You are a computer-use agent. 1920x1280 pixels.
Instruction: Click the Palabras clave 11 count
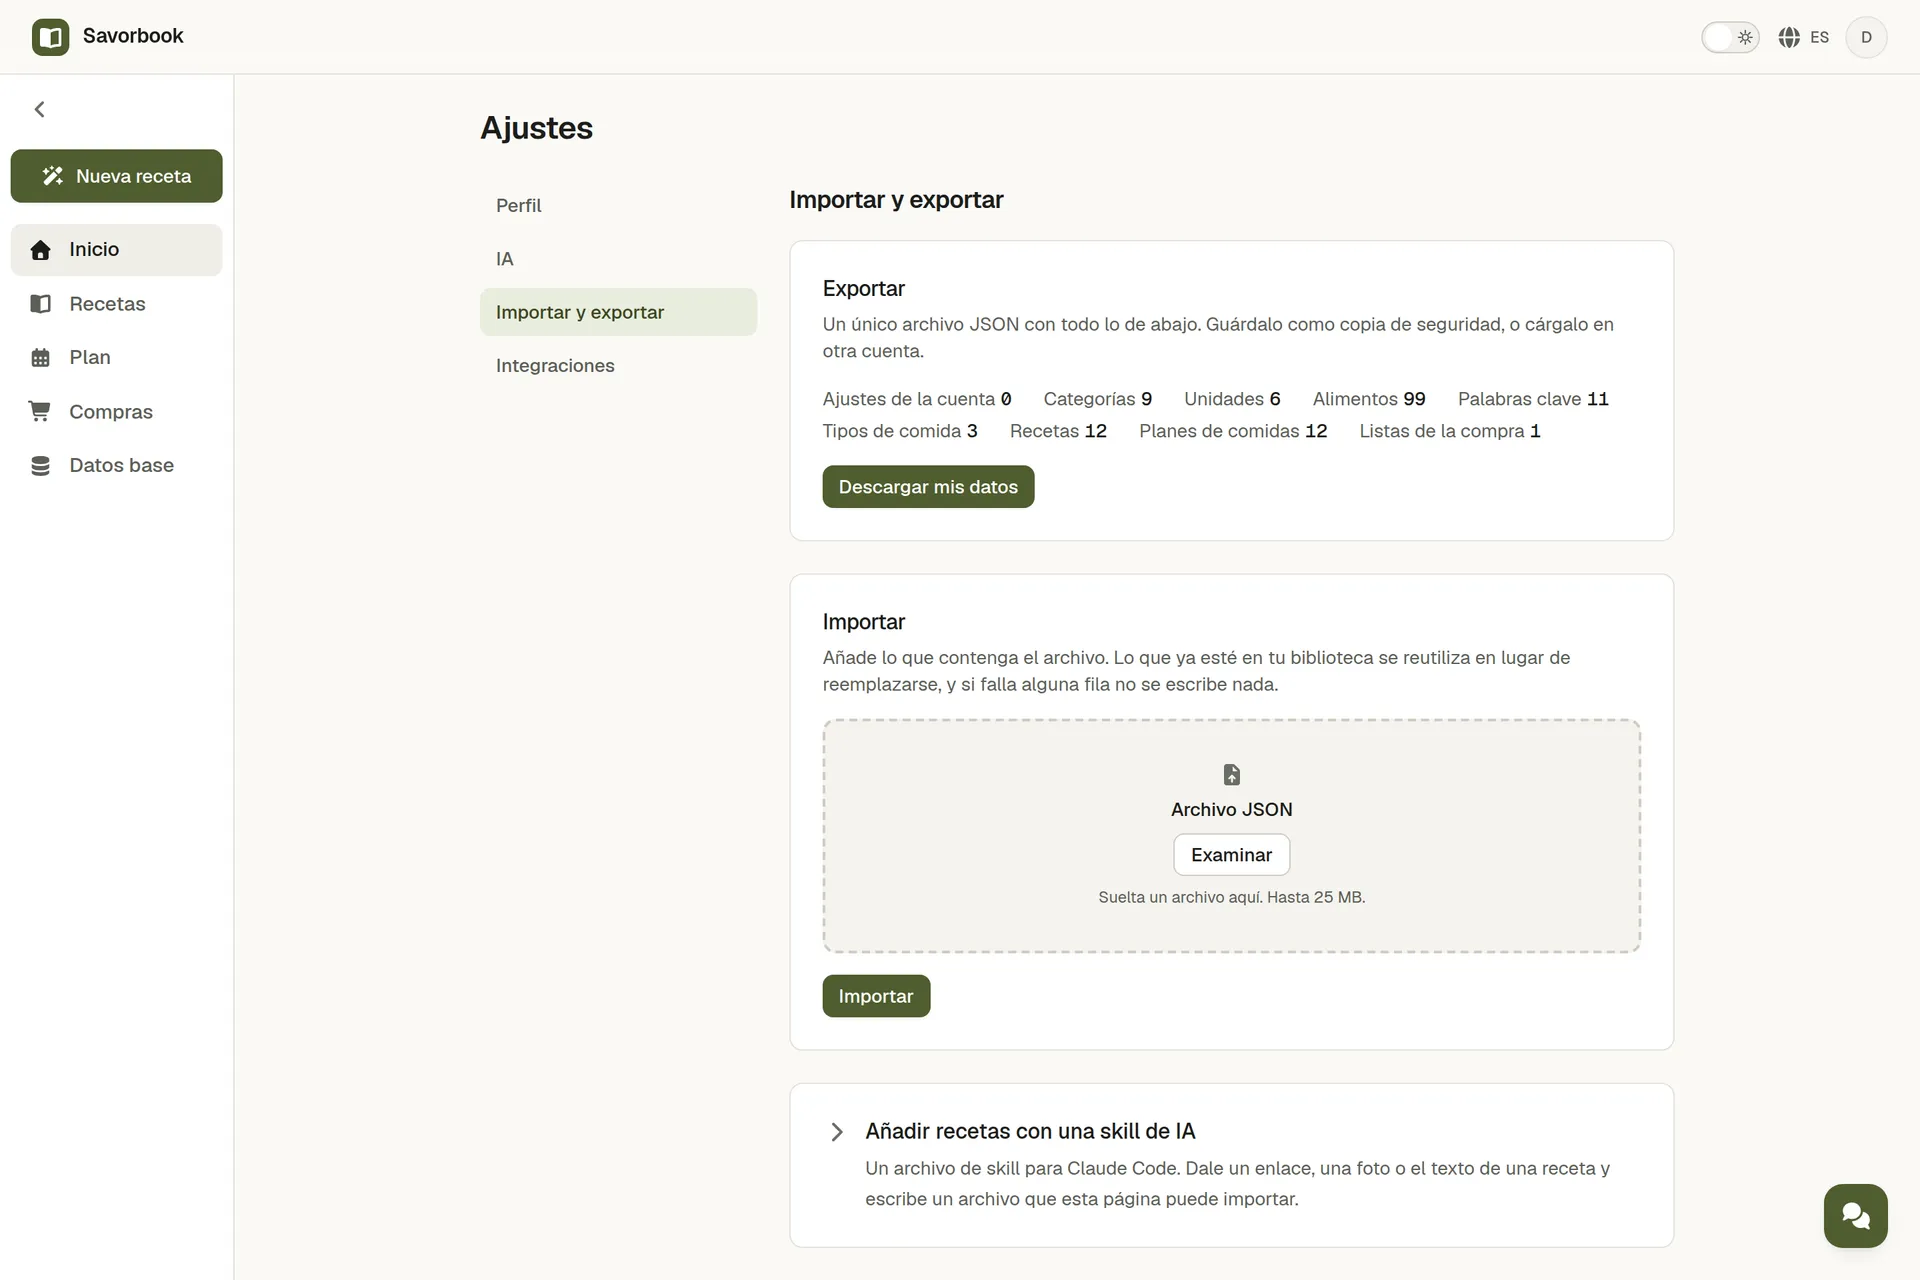1533,399
